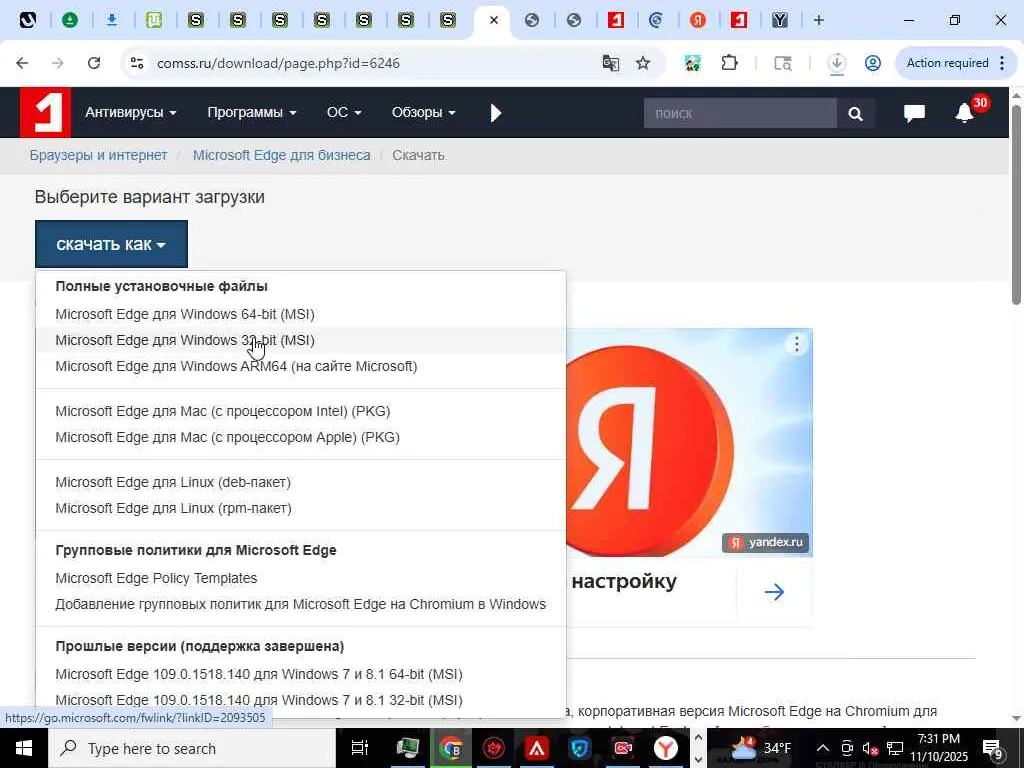Select Microsoft Edge для Windows 64-bit (MSI)
Screen dimensions: 1024x768
pos(185,314)
